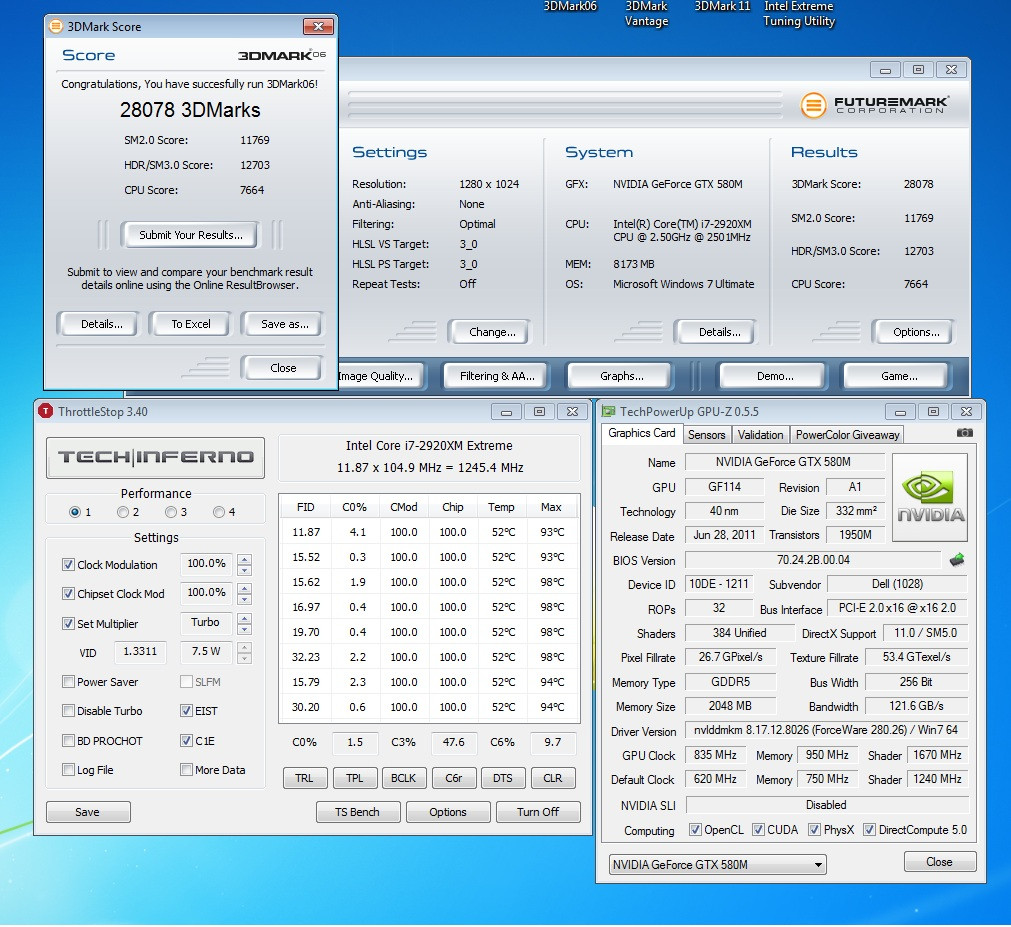
Task: Click the TS Bench button
Action: pos(357,812)
